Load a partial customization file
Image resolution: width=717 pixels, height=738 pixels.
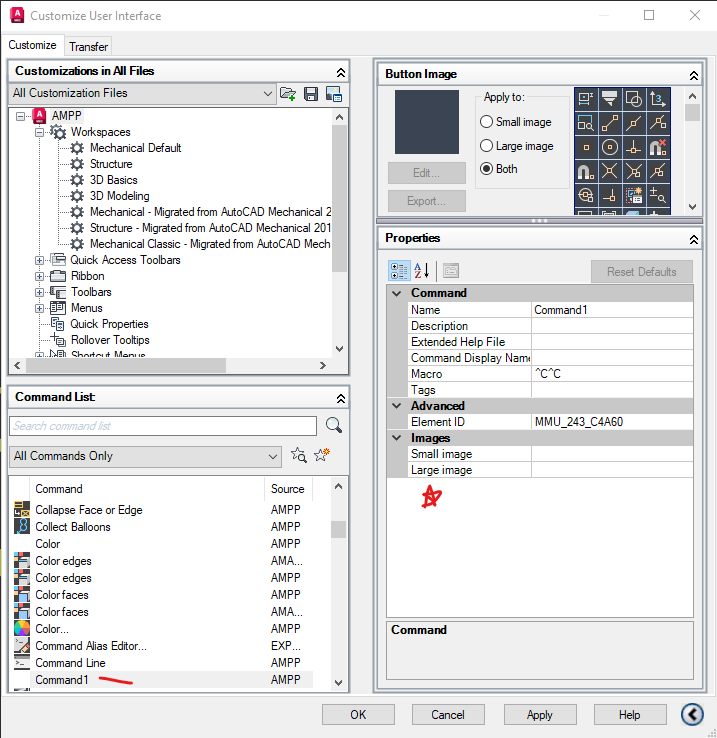pyautogui.click(x=288, y=94)
